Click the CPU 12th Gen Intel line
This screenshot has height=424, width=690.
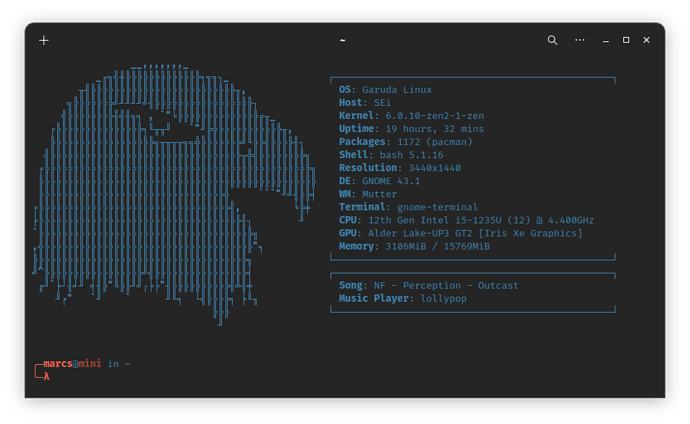pos(466,220)
